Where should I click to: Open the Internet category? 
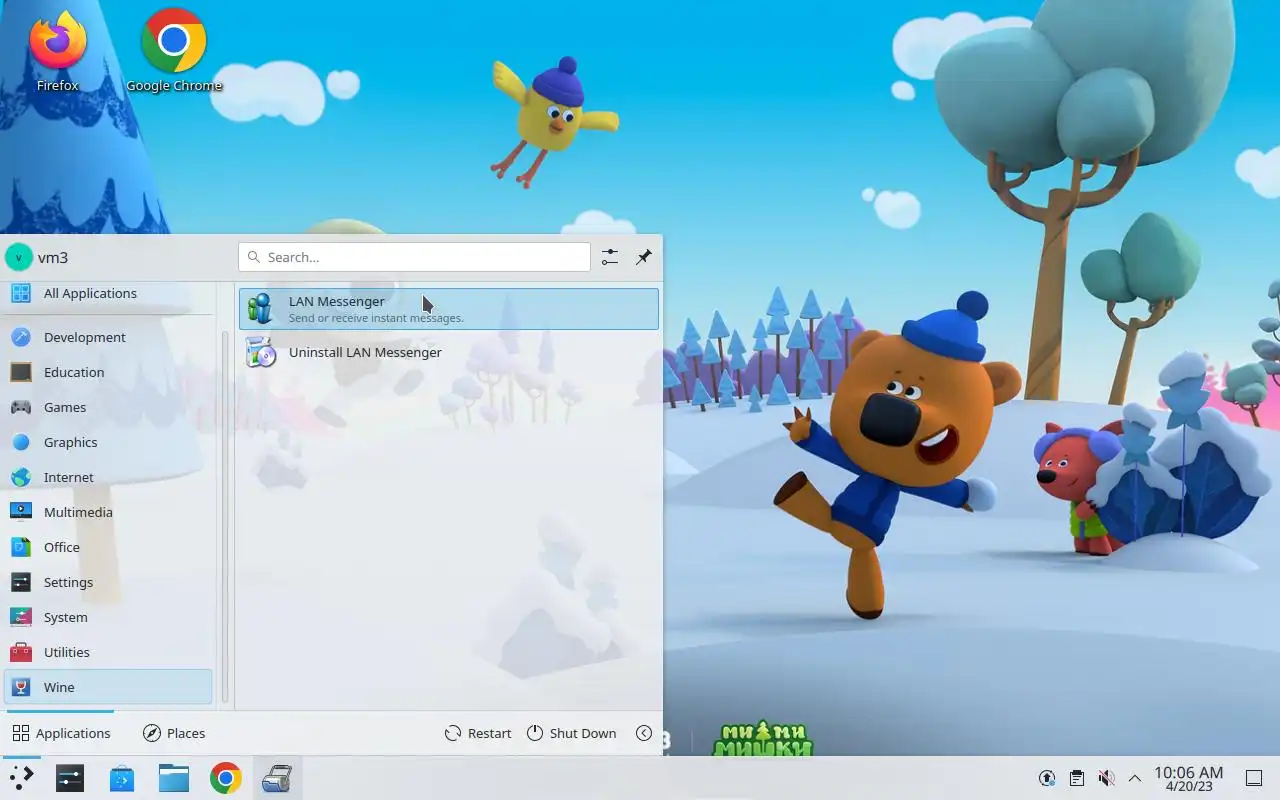[x=108, y=477]
